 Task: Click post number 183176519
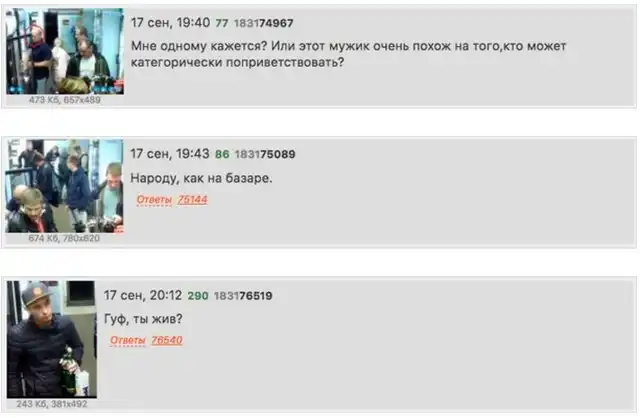tap(243, 296)
